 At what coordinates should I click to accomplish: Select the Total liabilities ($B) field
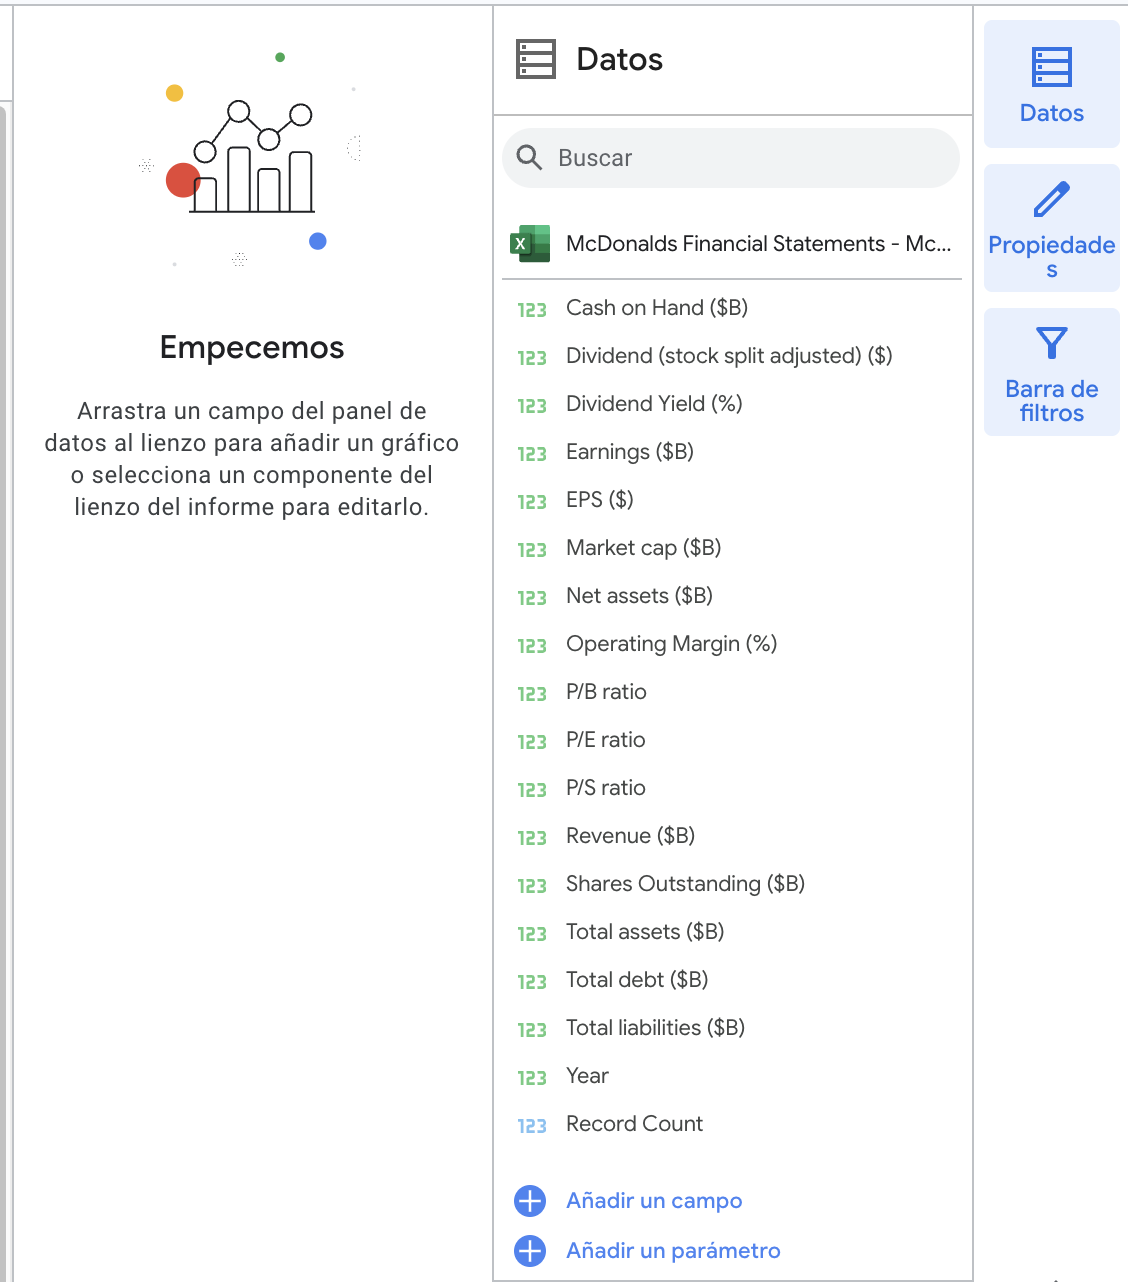(x=655, y=1028)
